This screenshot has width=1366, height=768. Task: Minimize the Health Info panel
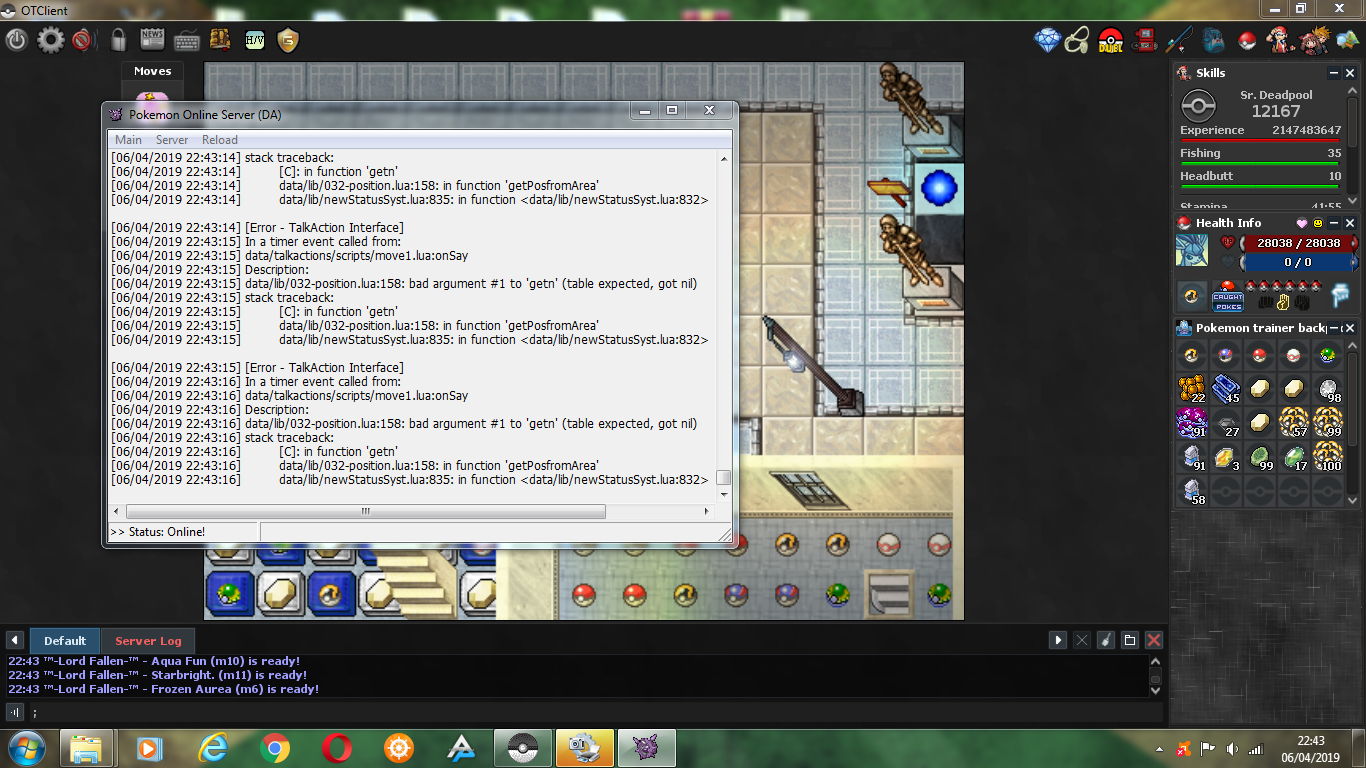pyautogui.click(x=1334, y=223)
